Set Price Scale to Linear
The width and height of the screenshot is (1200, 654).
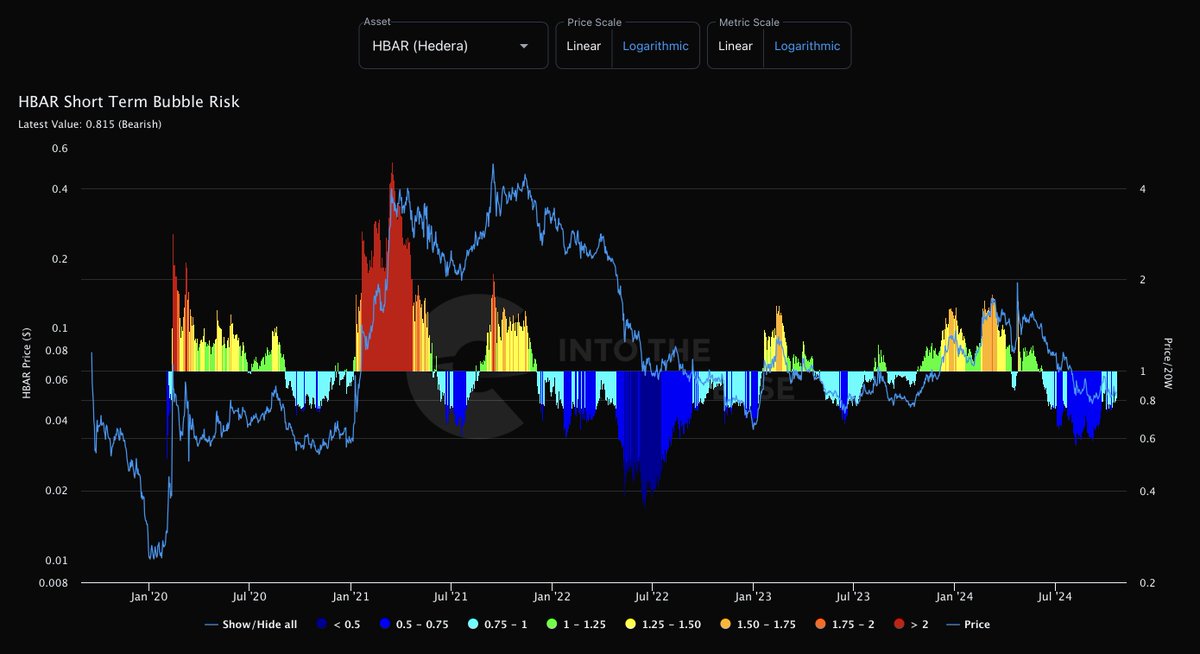(583, 46)
